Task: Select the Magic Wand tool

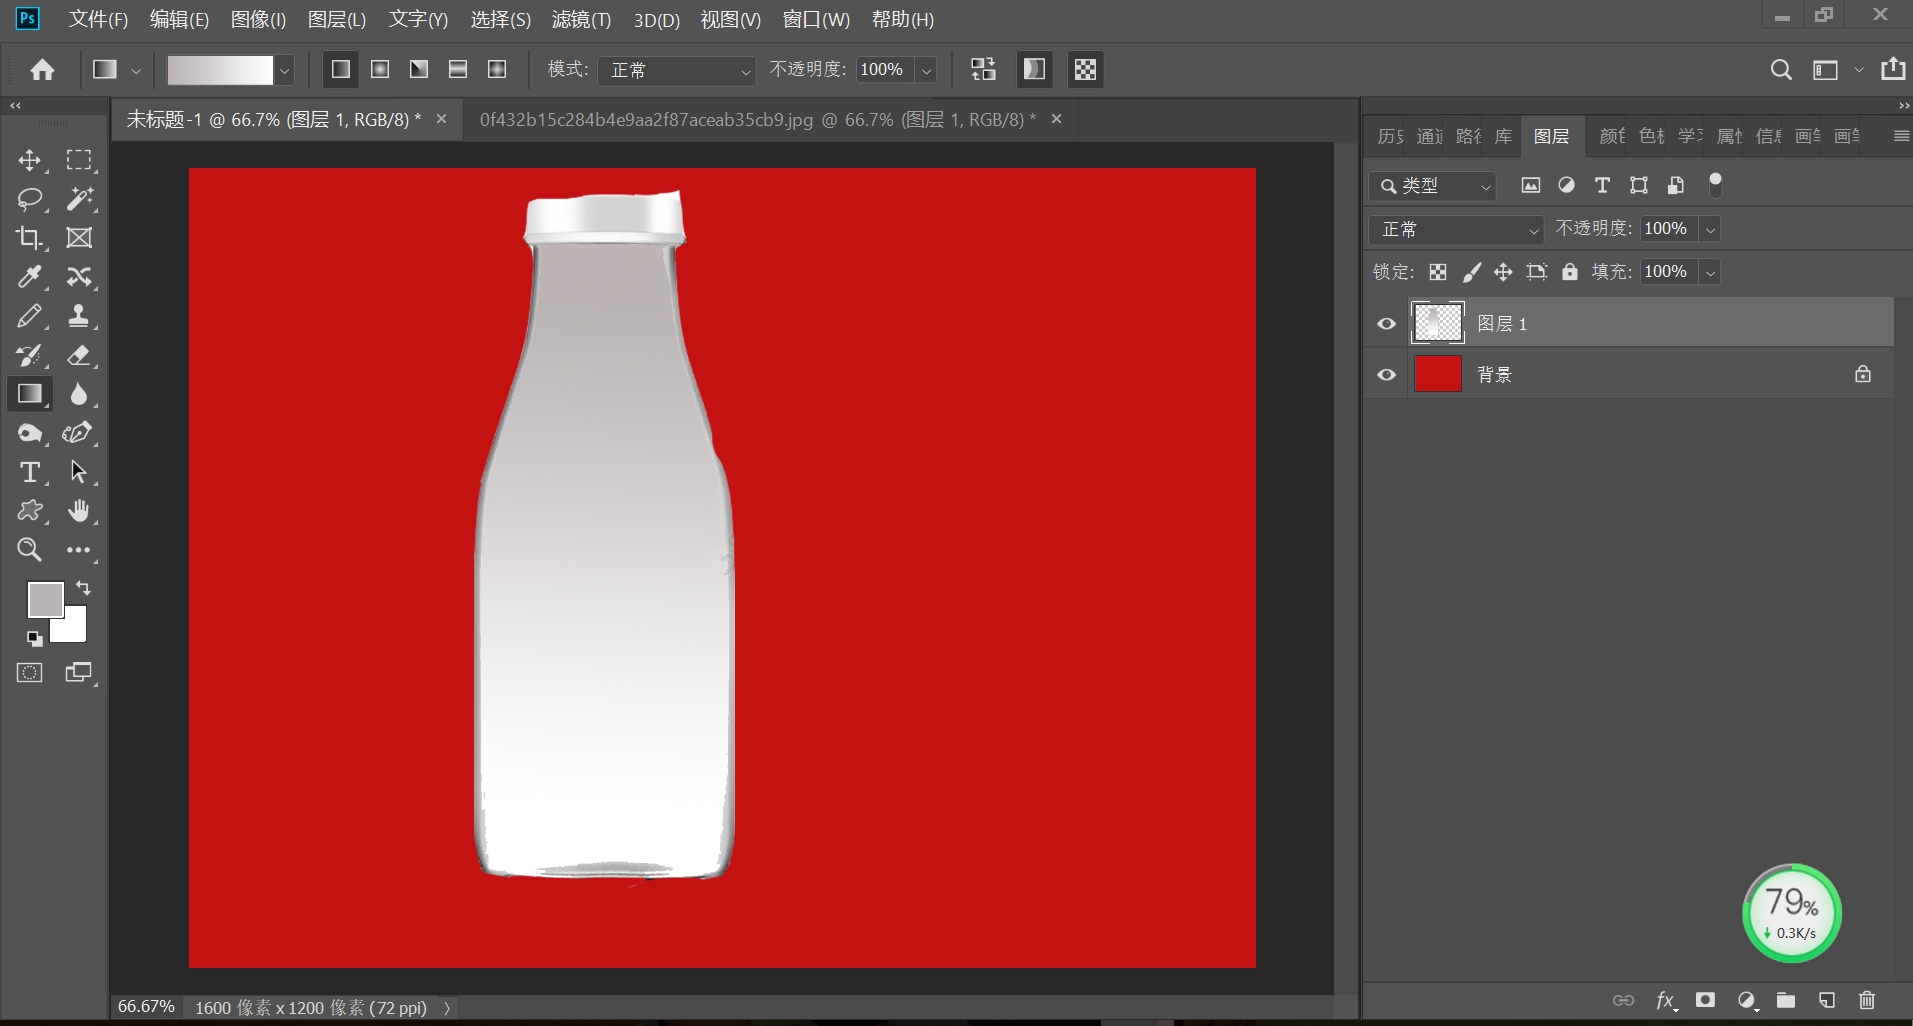Action: 79,199
